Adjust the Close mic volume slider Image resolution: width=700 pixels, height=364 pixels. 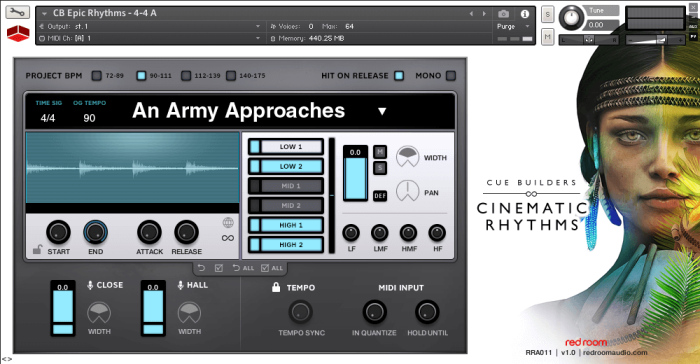63,308
